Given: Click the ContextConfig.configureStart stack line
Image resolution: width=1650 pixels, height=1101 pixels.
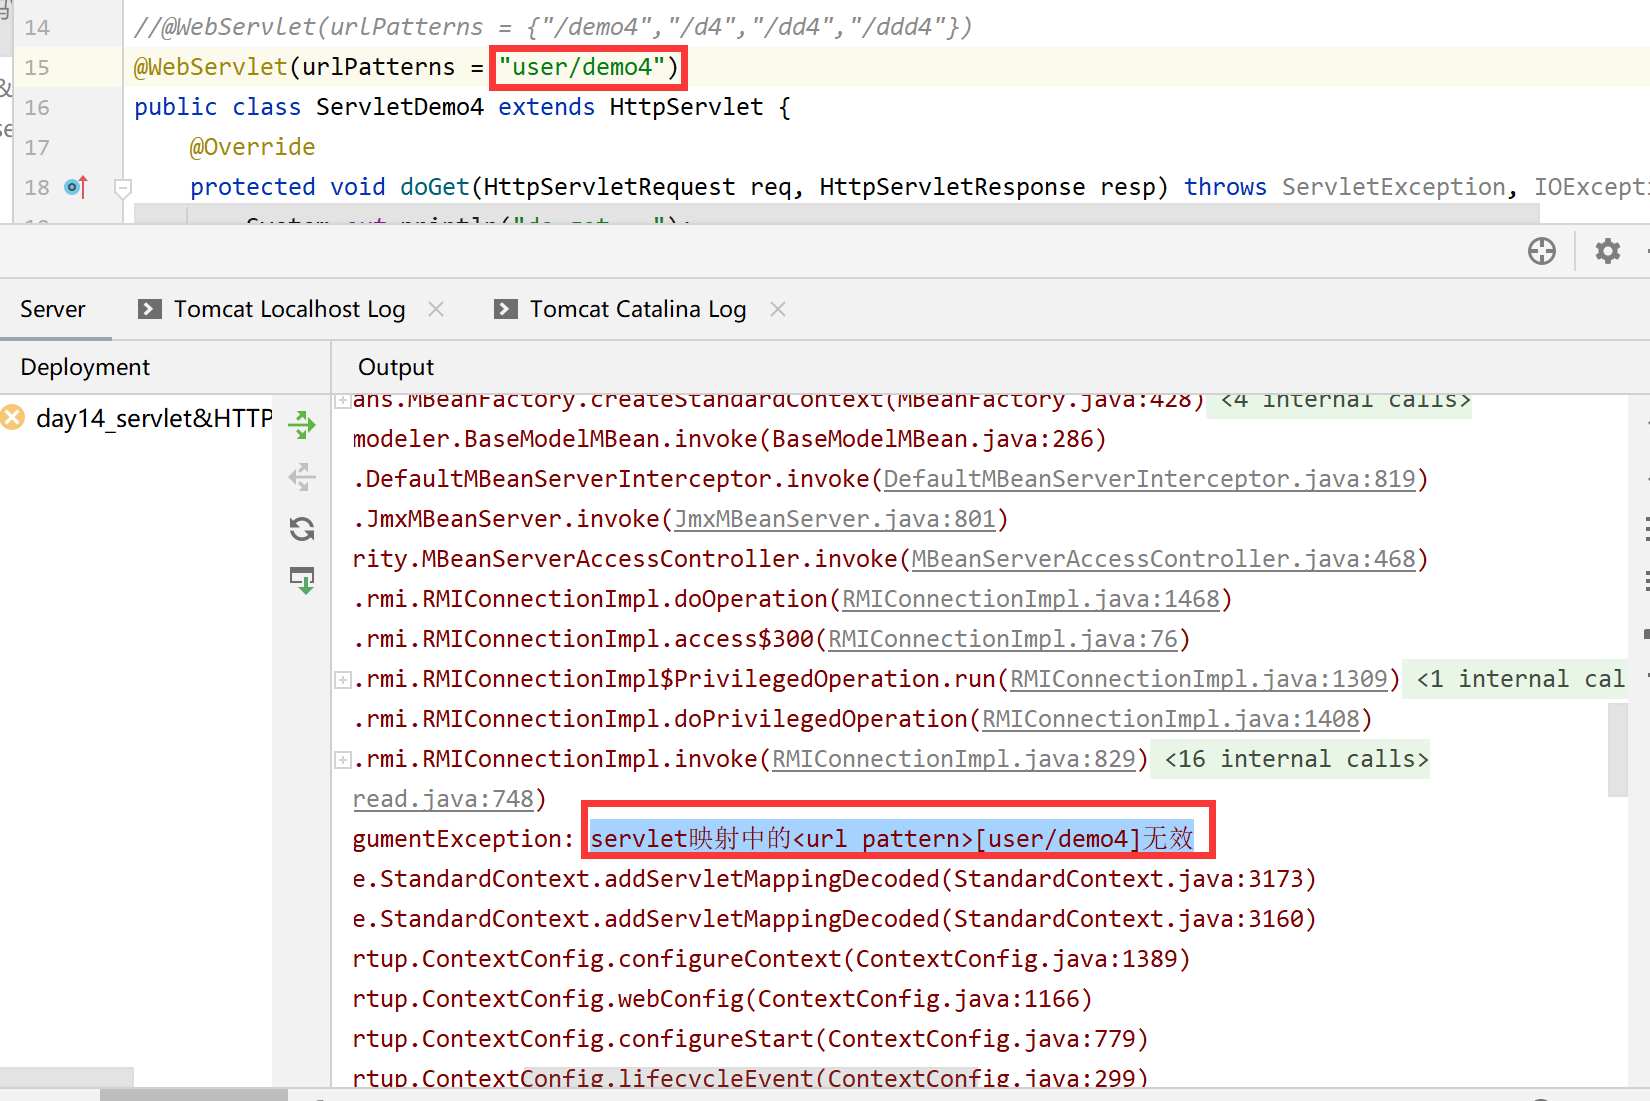Looking at the screenshot, I should (x=750, y=1039).
